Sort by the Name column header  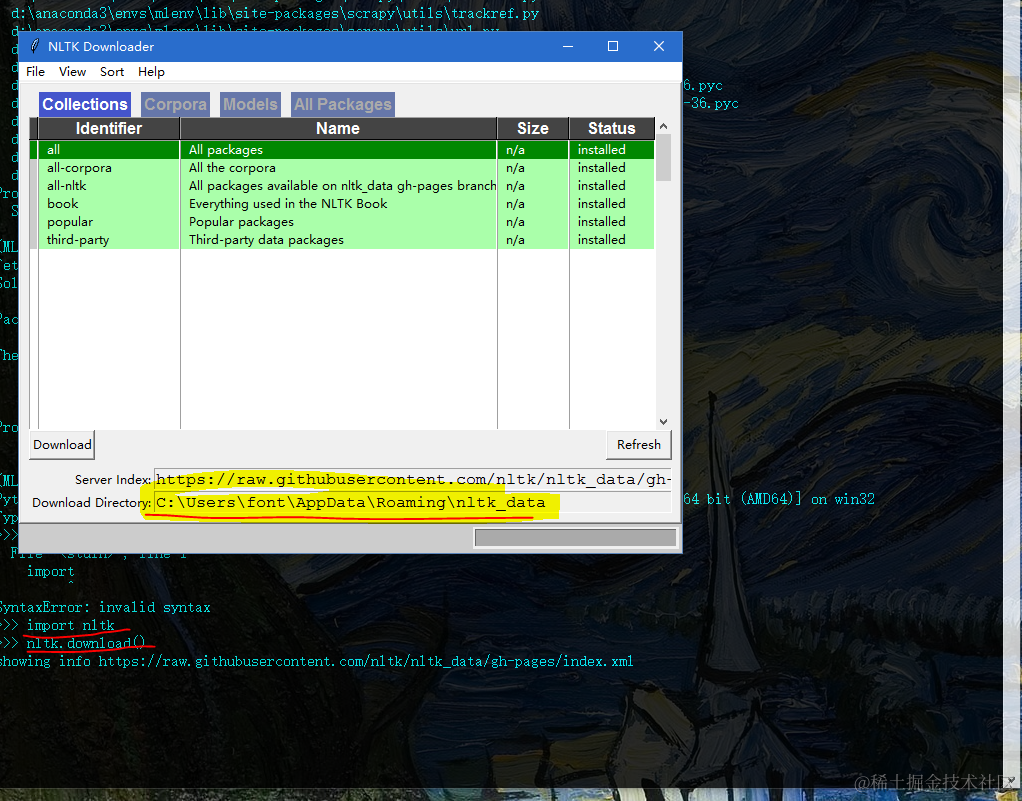click(338, 128)
